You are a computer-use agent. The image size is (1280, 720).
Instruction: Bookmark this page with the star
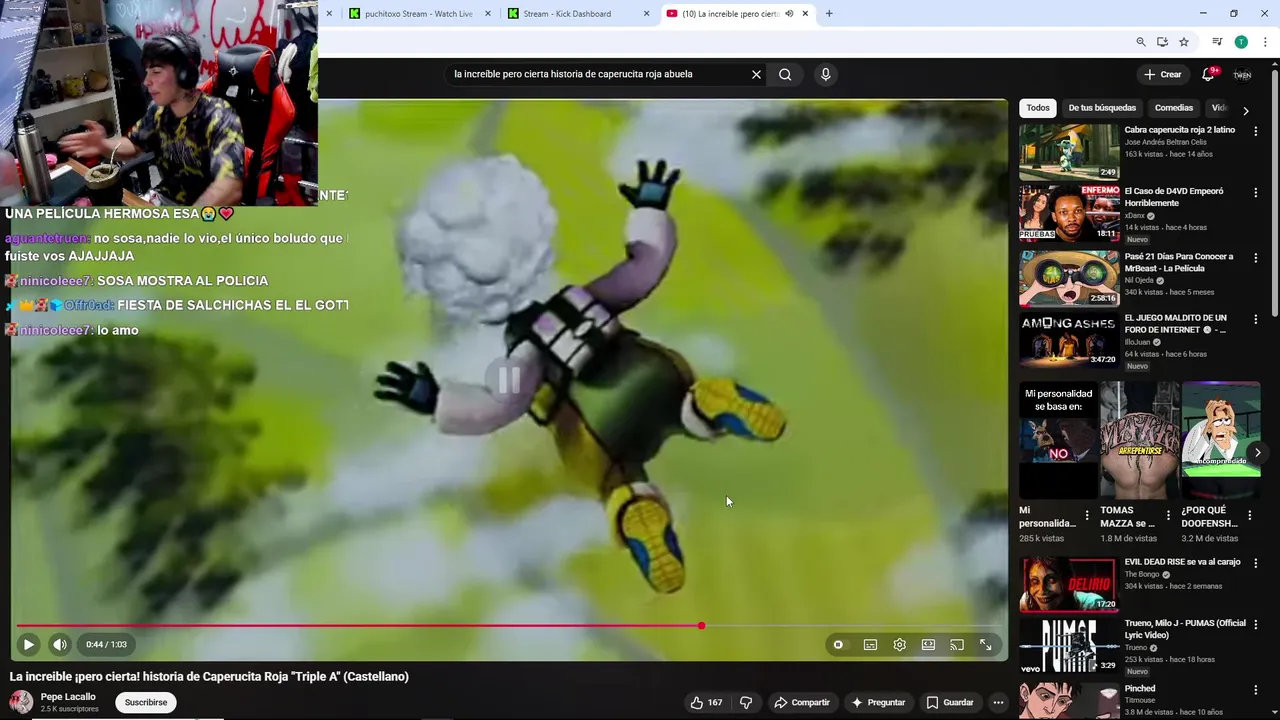(1184, 42)
